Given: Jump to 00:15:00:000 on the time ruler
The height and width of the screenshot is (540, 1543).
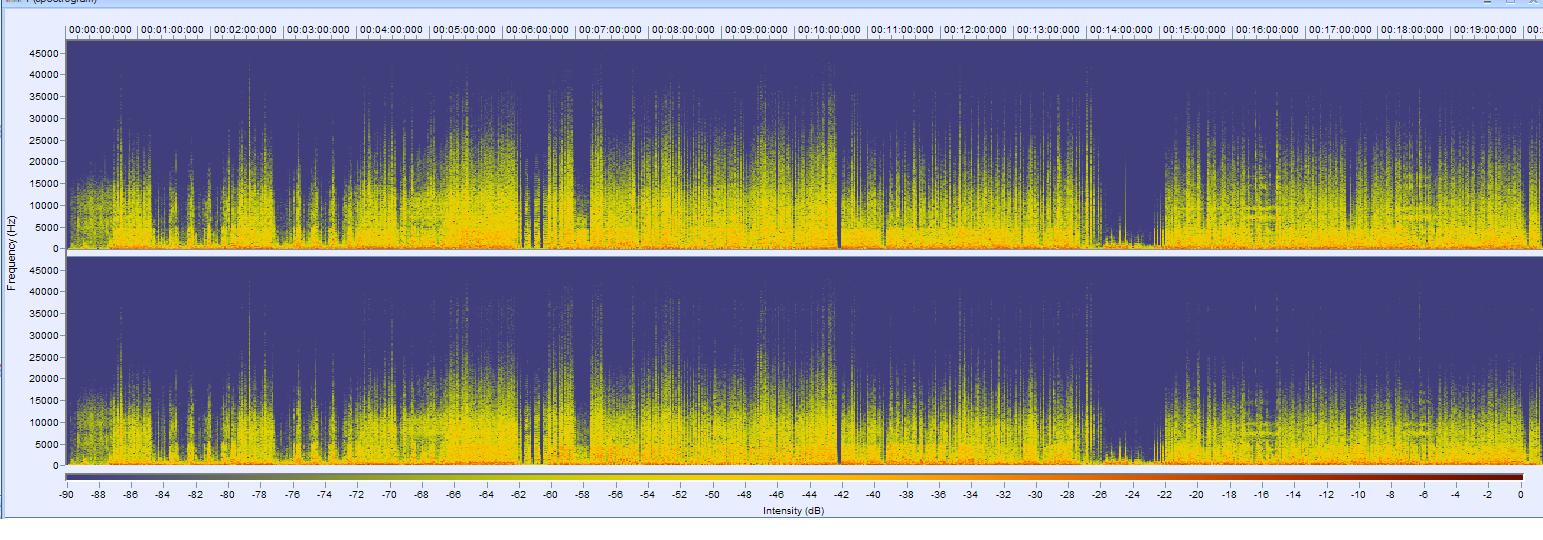Looking at the screenshot, I should pos(1195,30).
